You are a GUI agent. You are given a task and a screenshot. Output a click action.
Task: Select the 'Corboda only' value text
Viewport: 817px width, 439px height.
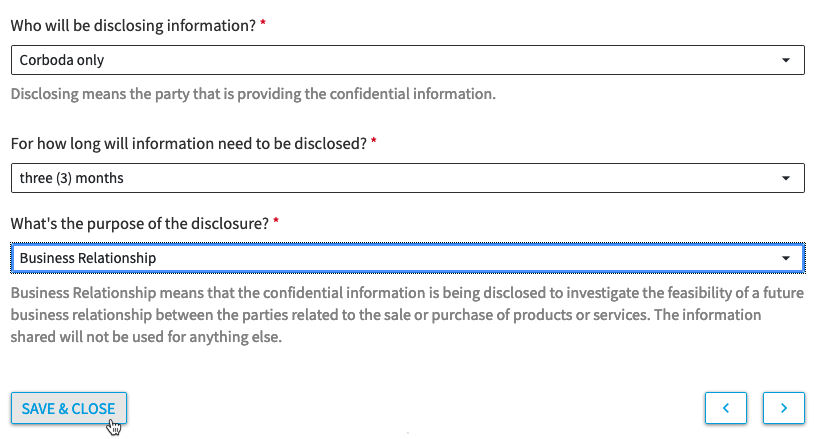tap(62, 60)
